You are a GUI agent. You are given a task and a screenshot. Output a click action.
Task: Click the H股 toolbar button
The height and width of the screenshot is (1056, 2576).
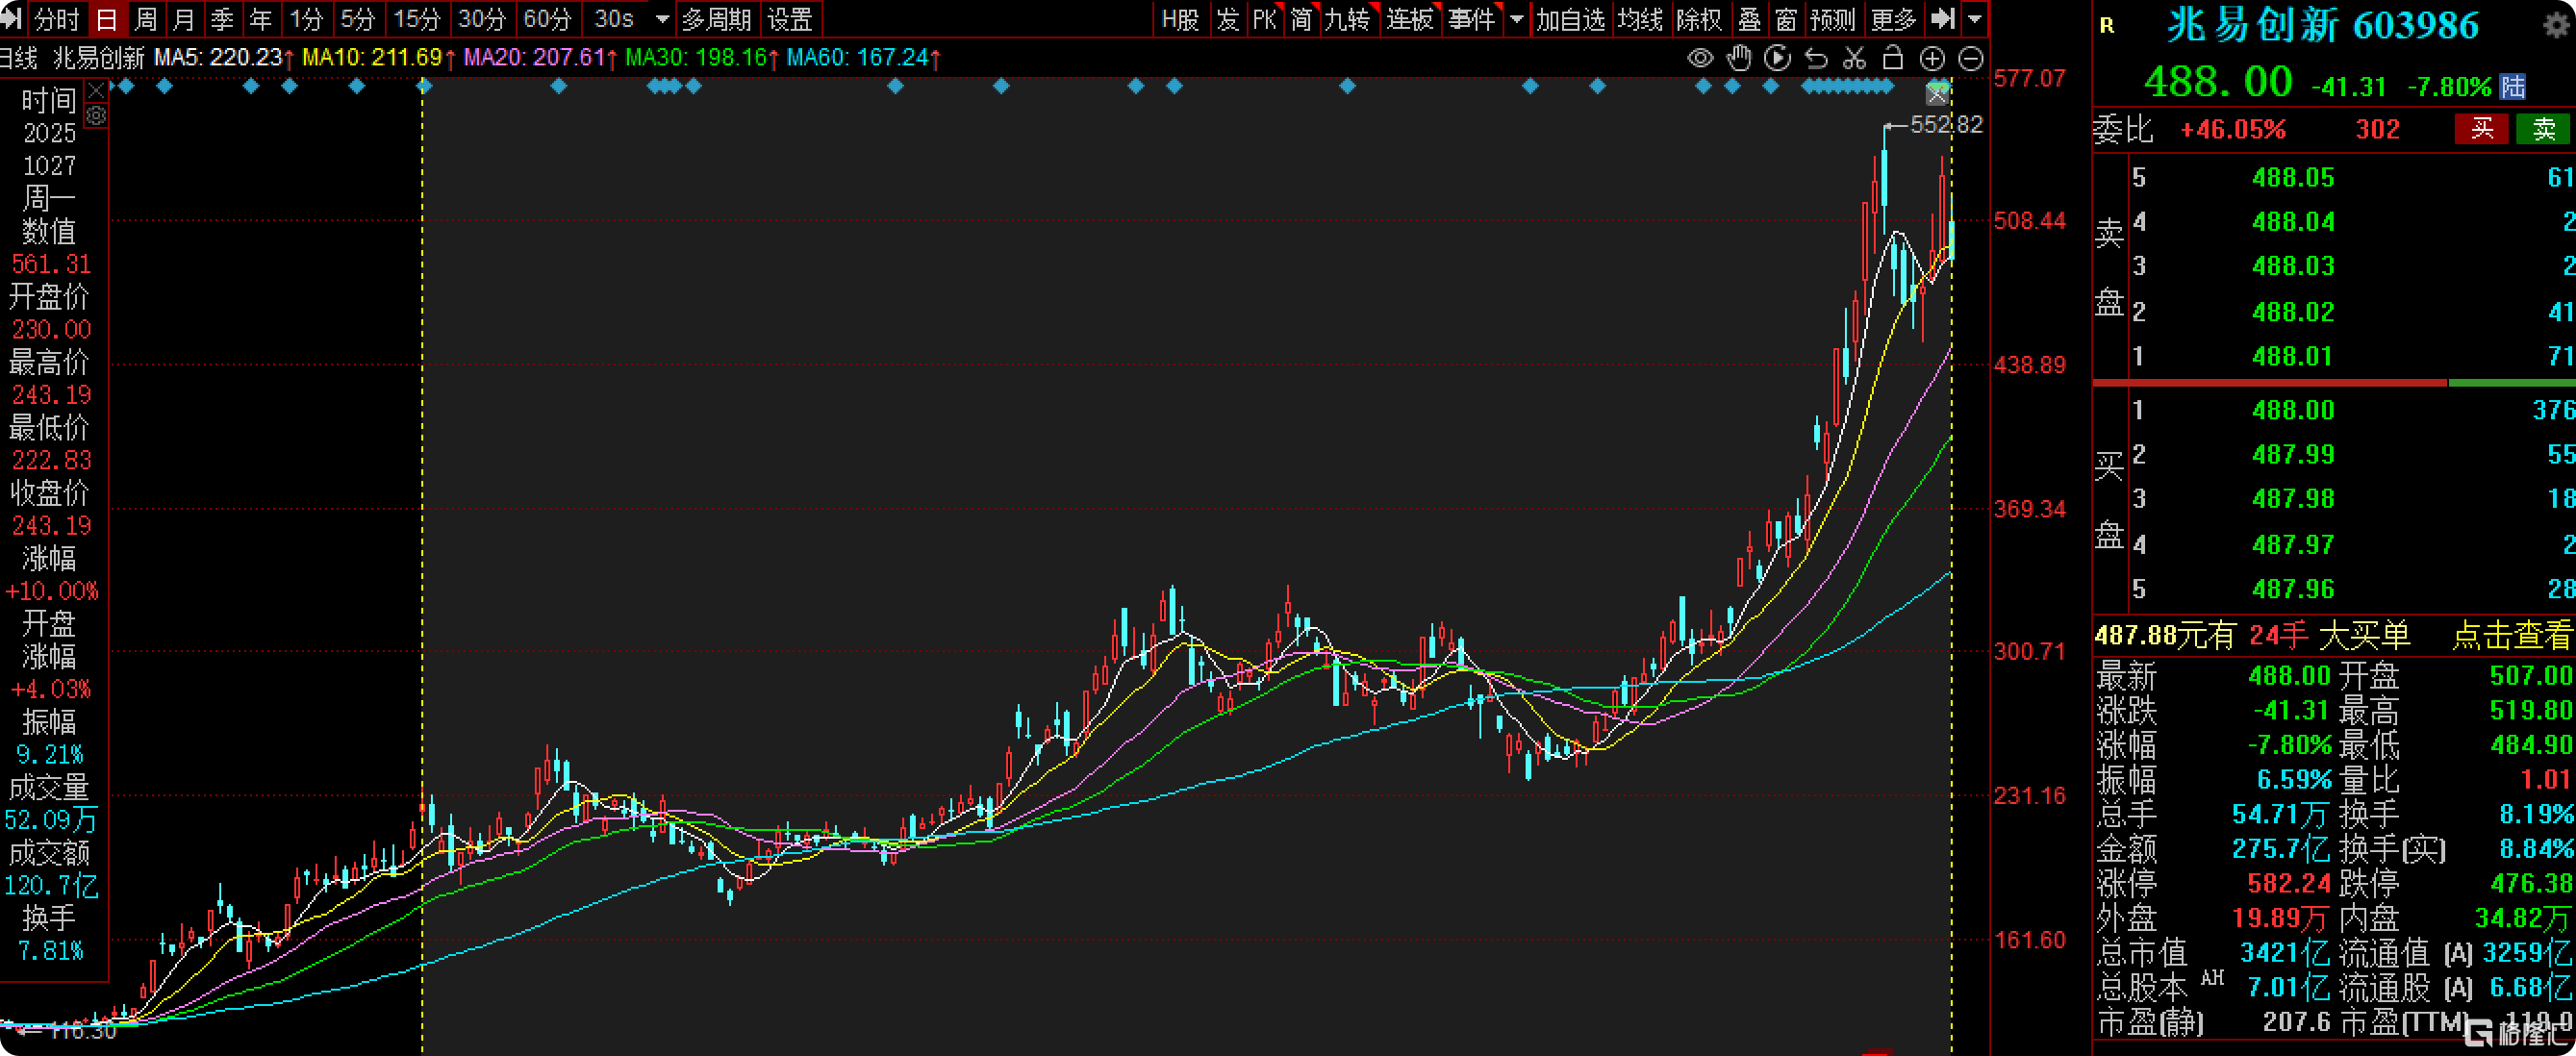click(x=1181, y=19)
